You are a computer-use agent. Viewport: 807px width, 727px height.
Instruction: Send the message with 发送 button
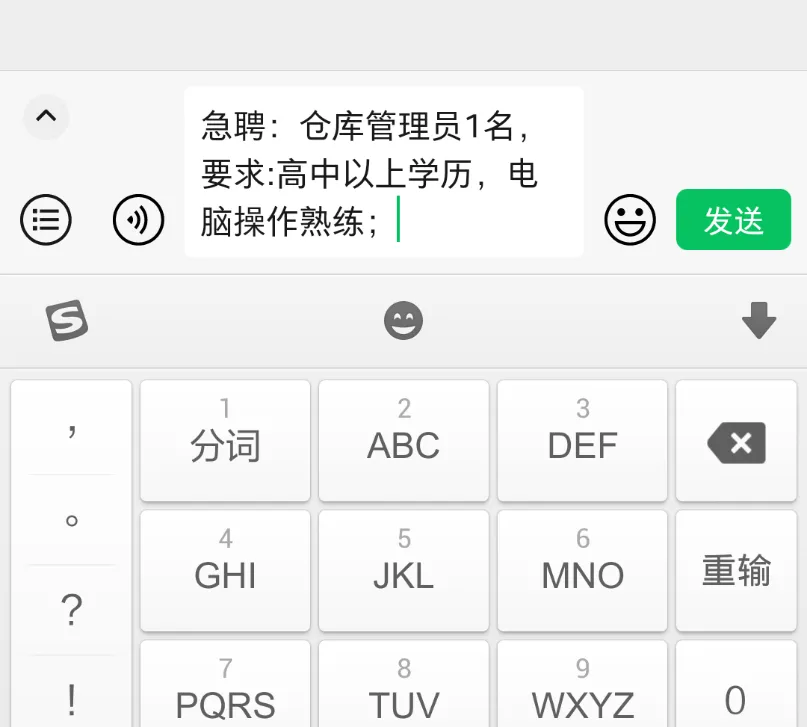pyautogui.click(x=733, y=220)
